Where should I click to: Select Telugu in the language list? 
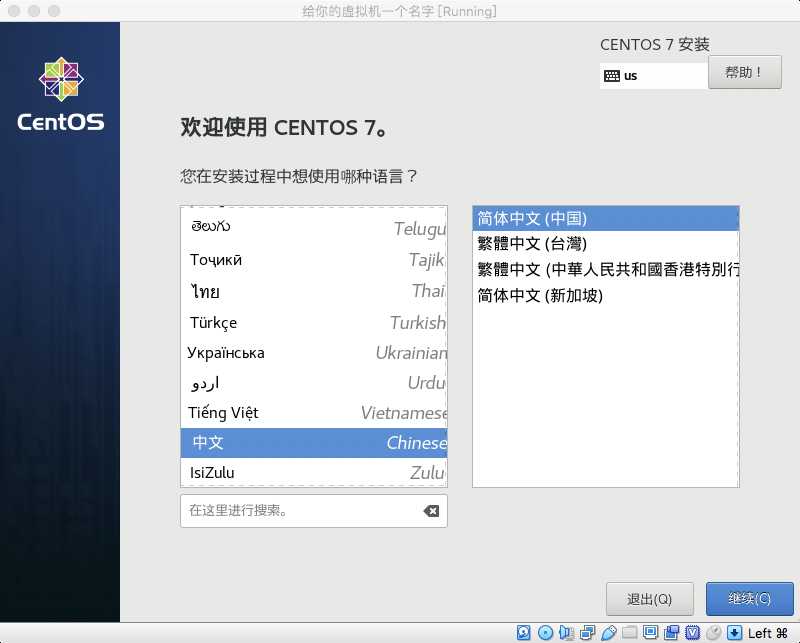pos(314,228)
